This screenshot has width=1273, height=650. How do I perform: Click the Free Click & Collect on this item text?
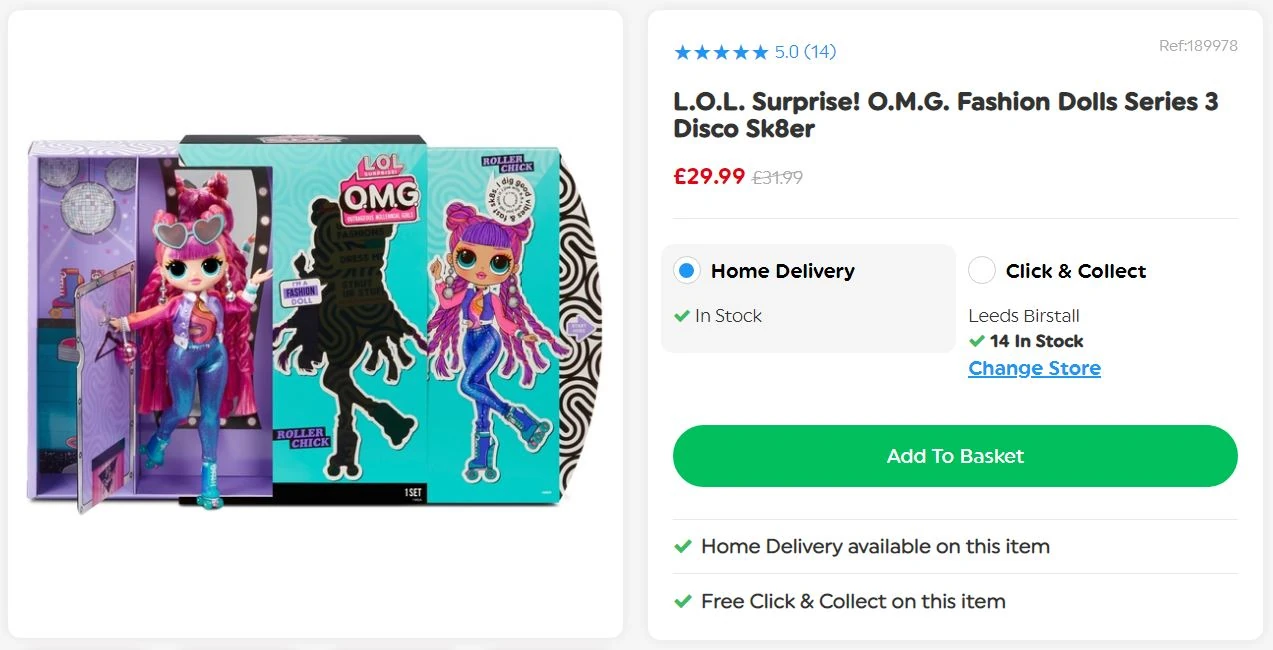(853, 601)
